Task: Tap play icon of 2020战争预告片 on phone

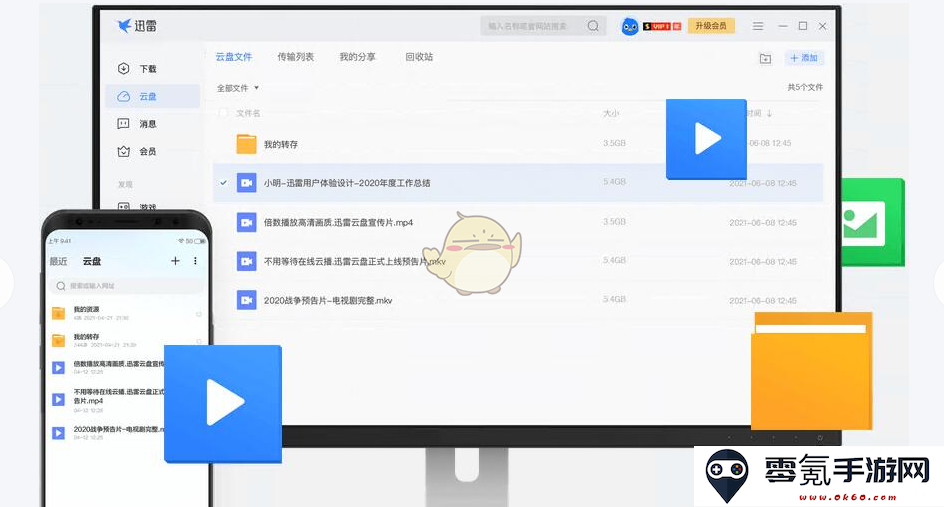Action: pyautogui.click(x=58, y=432)
